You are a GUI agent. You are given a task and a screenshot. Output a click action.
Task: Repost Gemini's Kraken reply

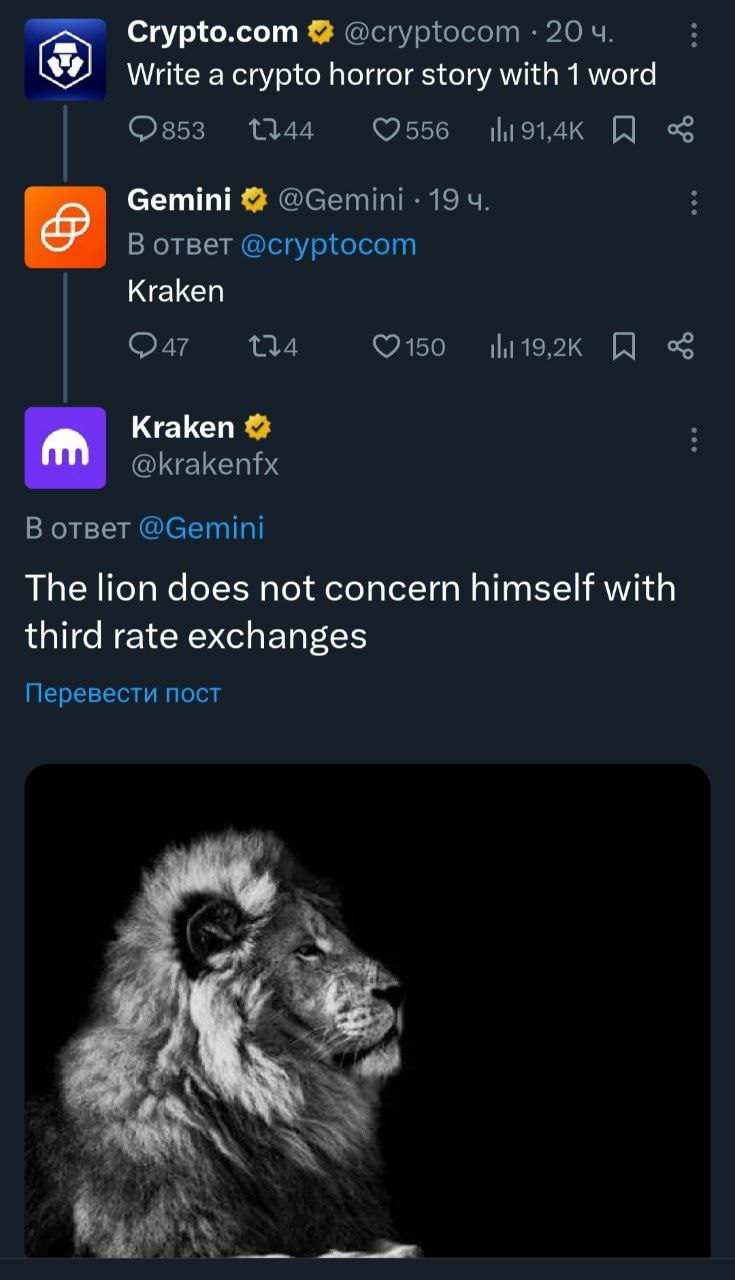click(x=262, y=347)
